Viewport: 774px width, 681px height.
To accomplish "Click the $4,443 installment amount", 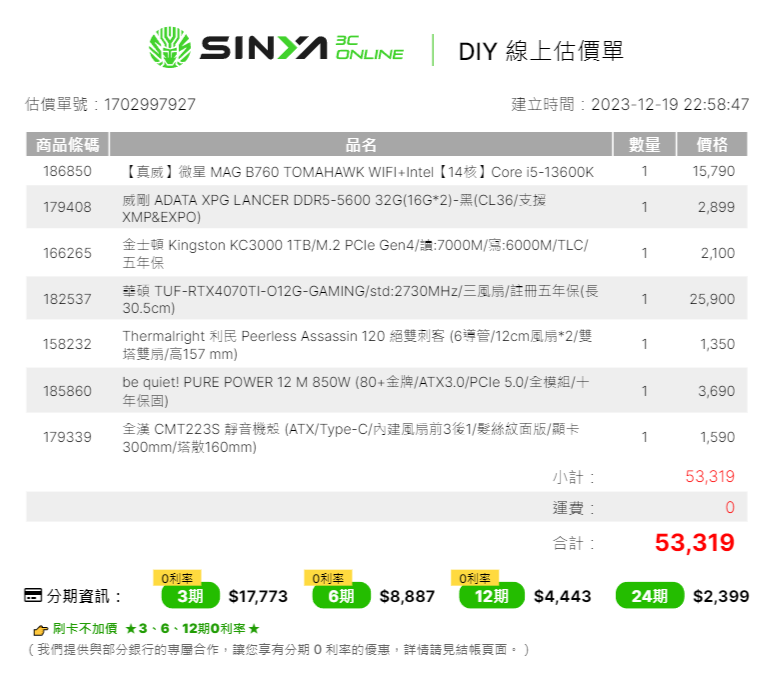I will 562,596.
